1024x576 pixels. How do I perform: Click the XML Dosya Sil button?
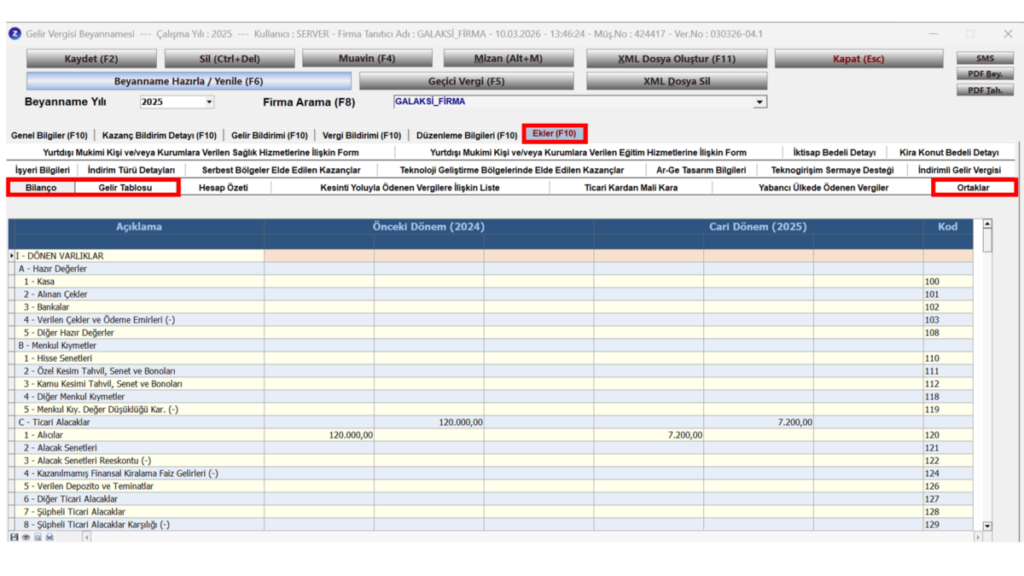[677, 82]
